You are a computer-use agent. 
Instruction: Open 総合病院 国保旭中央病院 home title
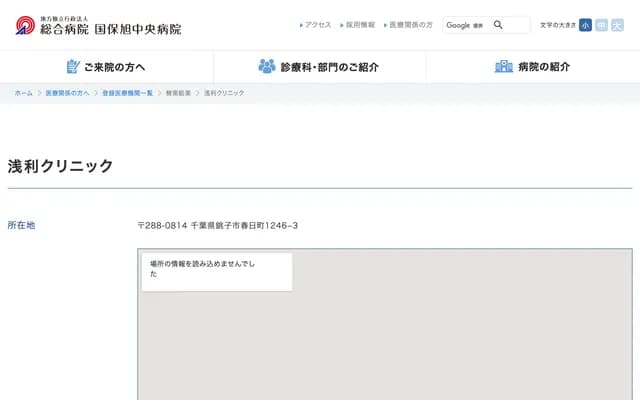click(111, 29)
